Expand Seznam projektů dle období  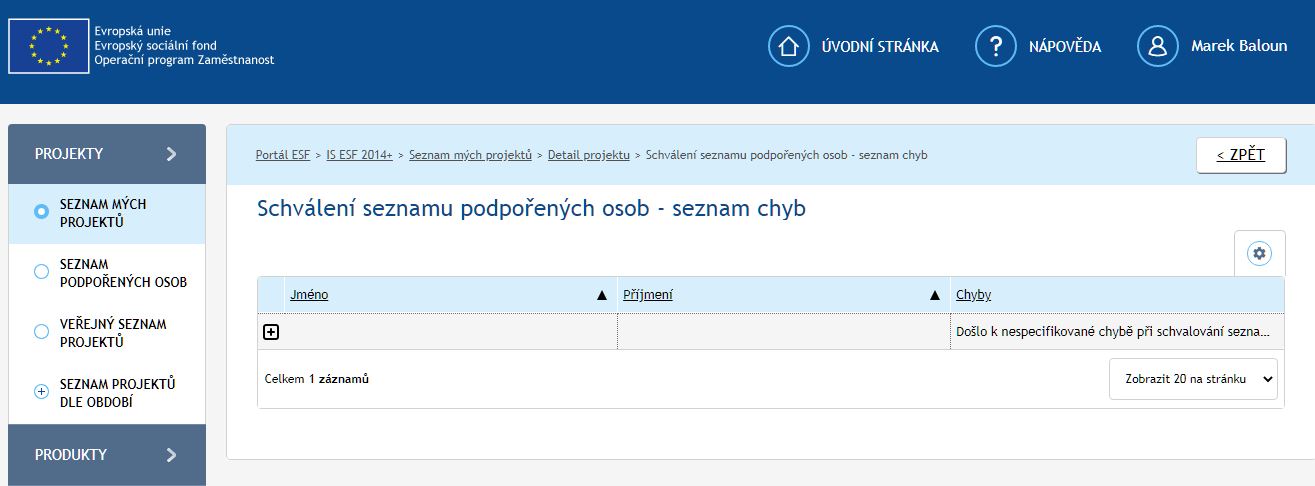click(x=41, y=392)
